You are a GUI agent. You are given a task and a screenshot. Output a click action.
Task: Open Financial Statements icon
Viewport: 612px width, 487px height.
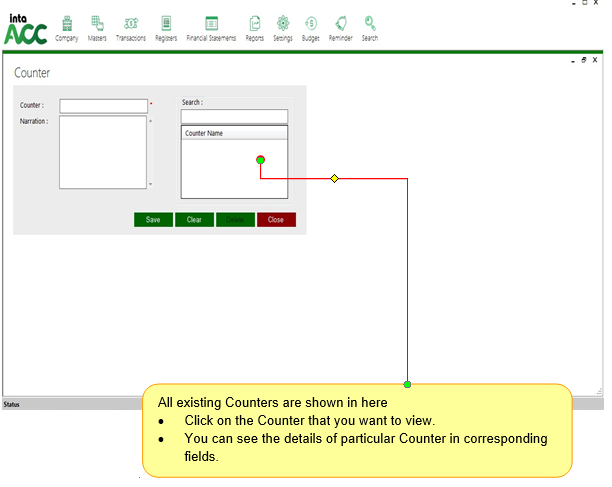[x=211, y=24]
